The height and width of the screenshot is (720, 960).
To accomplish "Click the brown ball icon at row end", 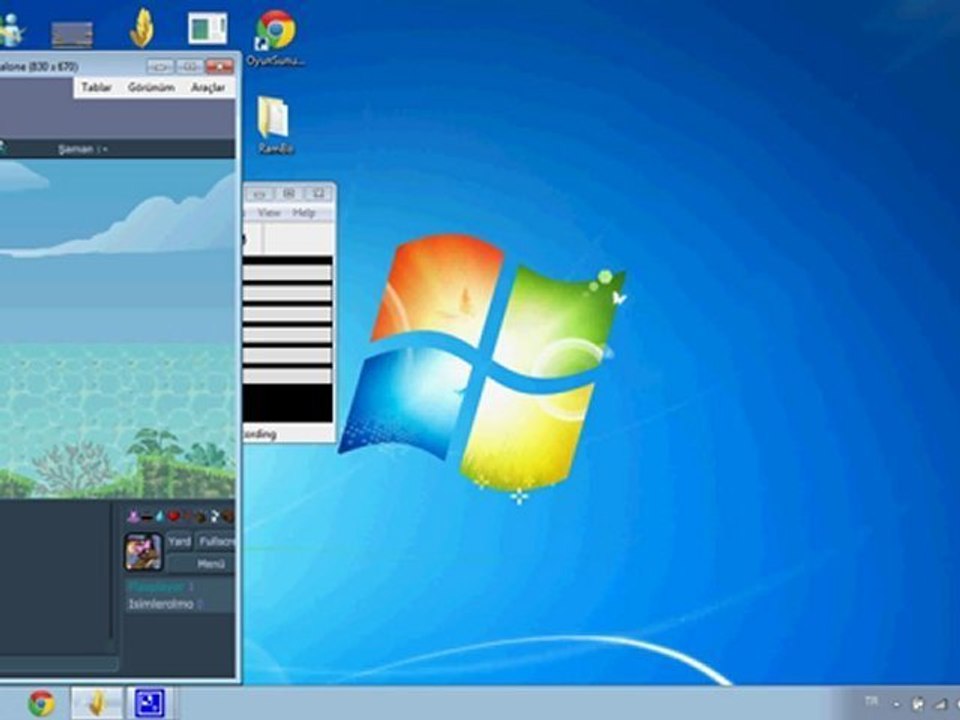I will pos(228,517).
